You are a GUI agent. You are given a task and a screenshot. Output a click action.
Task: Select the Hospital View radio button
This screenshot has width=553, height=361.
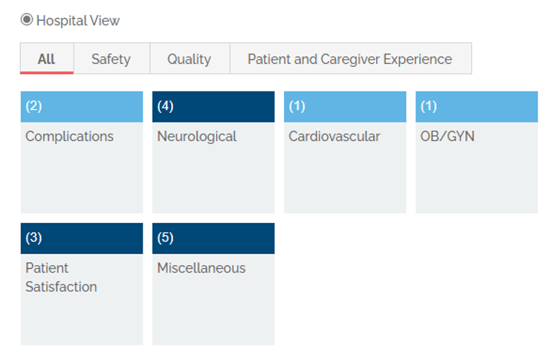click(26, 20)
